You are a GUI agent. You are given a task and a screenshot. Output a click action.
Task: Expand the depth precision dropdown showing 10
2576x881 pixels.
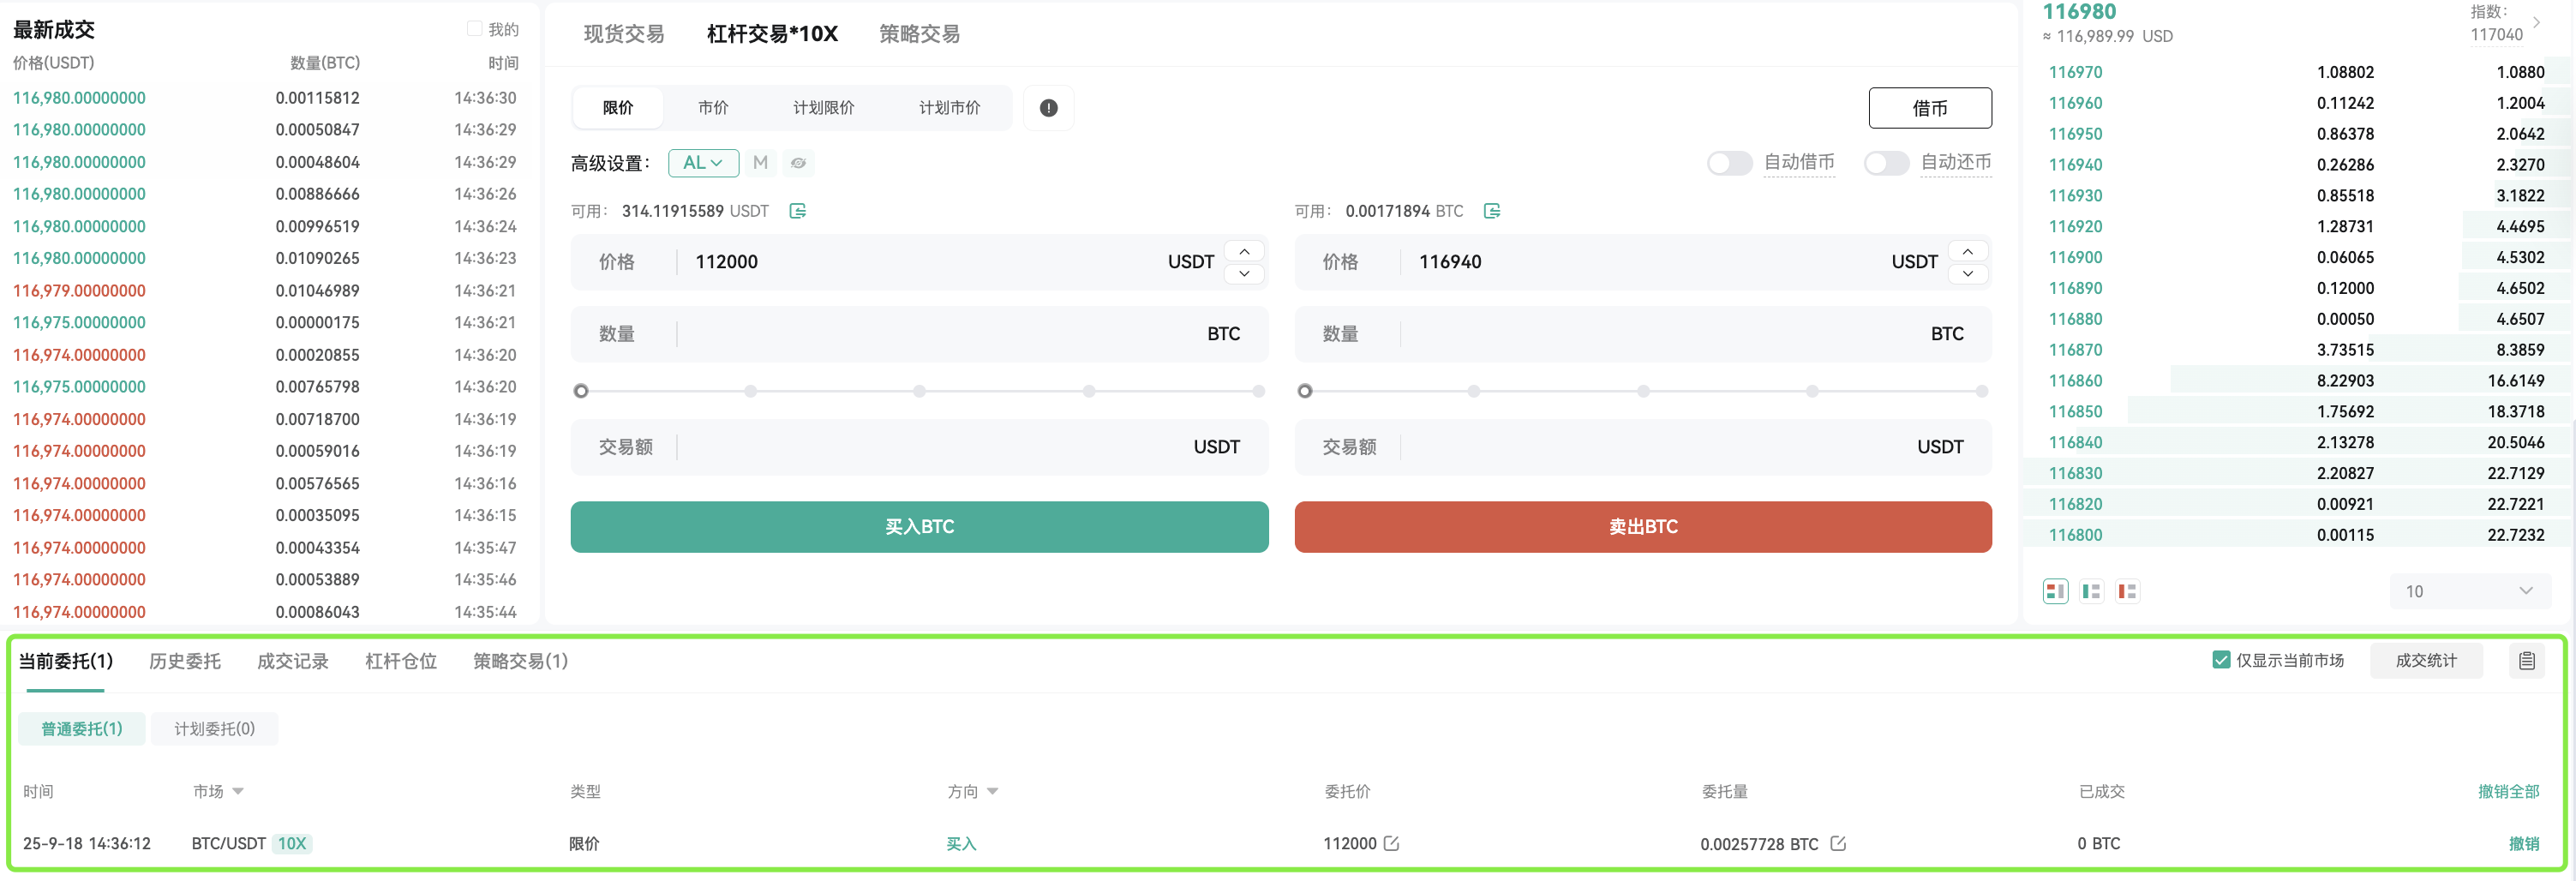pos(2469,591)
